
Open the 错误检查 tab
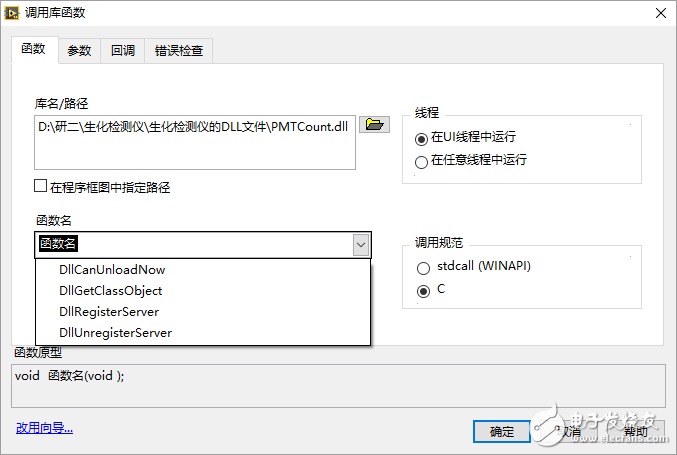pos(178,51)
